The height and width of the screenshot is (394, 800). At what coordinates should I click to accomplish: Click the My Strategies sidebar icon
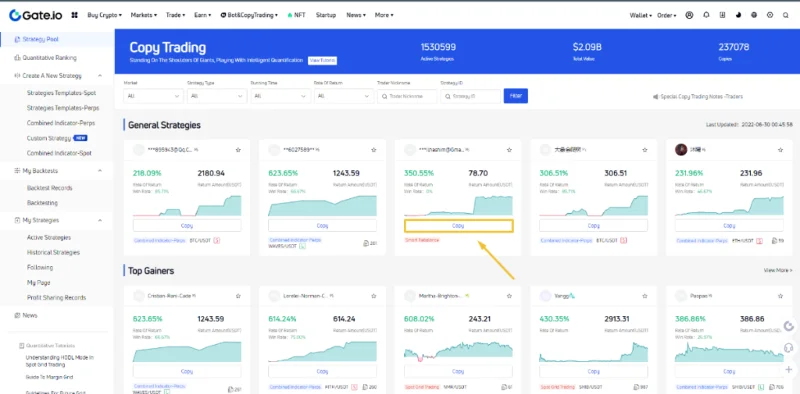17,220
